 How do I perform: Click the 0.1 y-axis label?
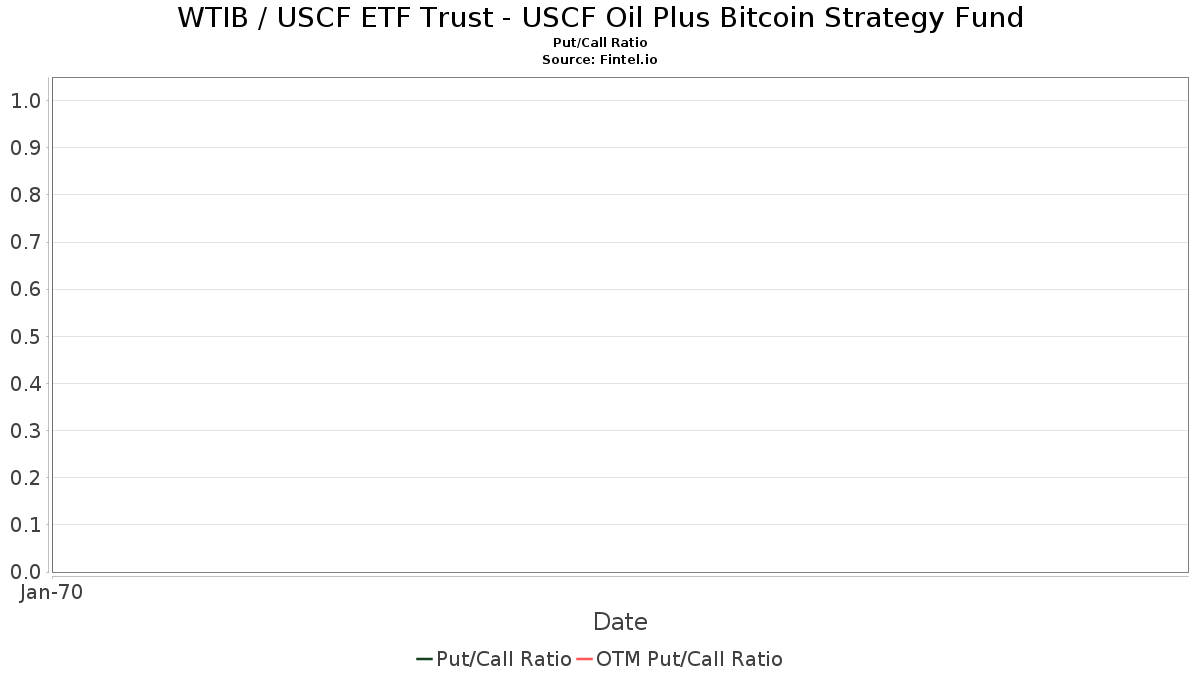(25, 525)
